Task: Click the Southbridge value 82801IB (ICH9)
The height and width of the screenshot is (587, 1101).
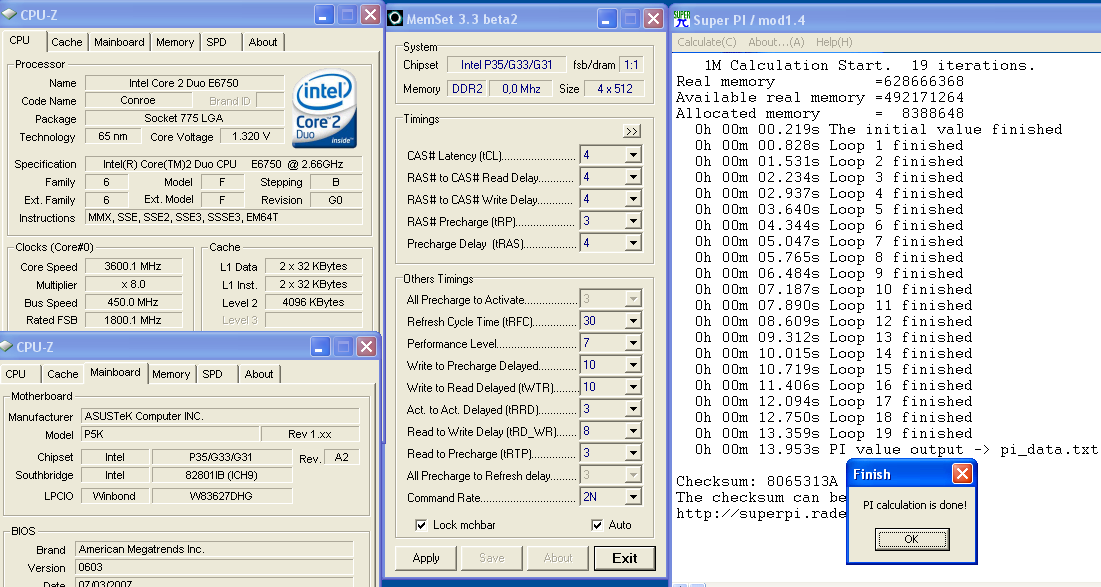Action: (x=221, y=475)
